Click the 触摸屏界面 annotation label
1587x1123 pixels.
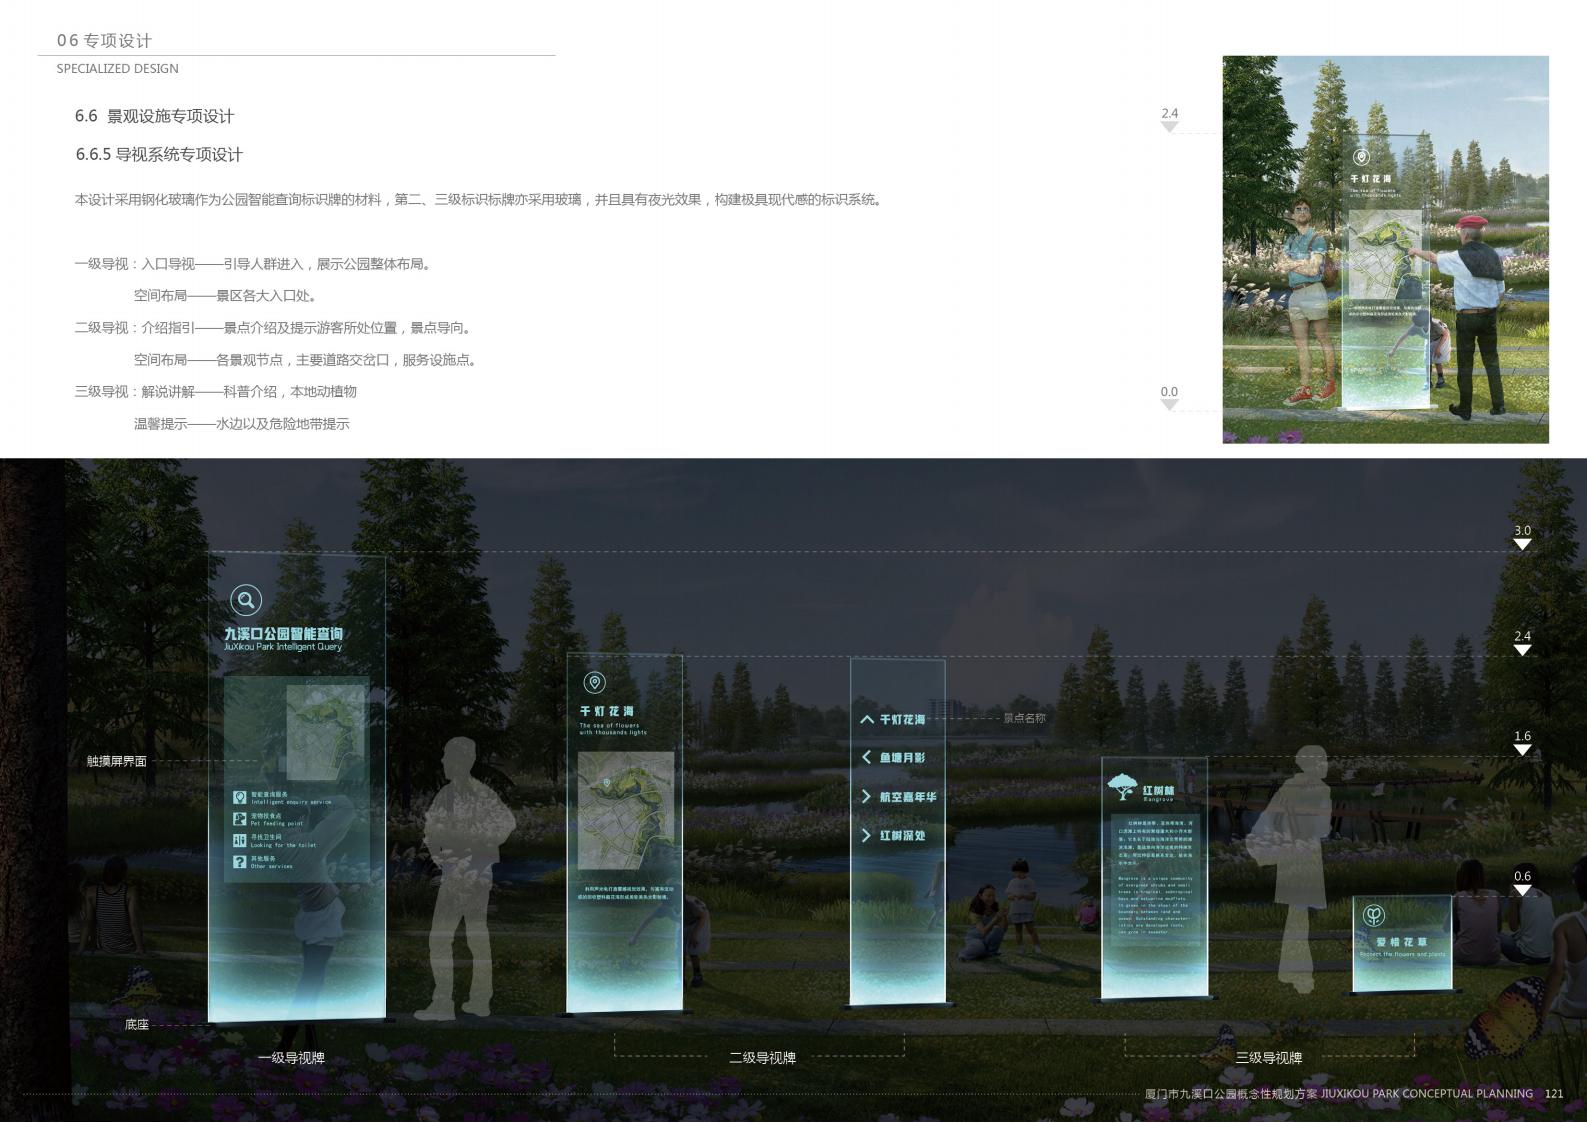point(116,761)
